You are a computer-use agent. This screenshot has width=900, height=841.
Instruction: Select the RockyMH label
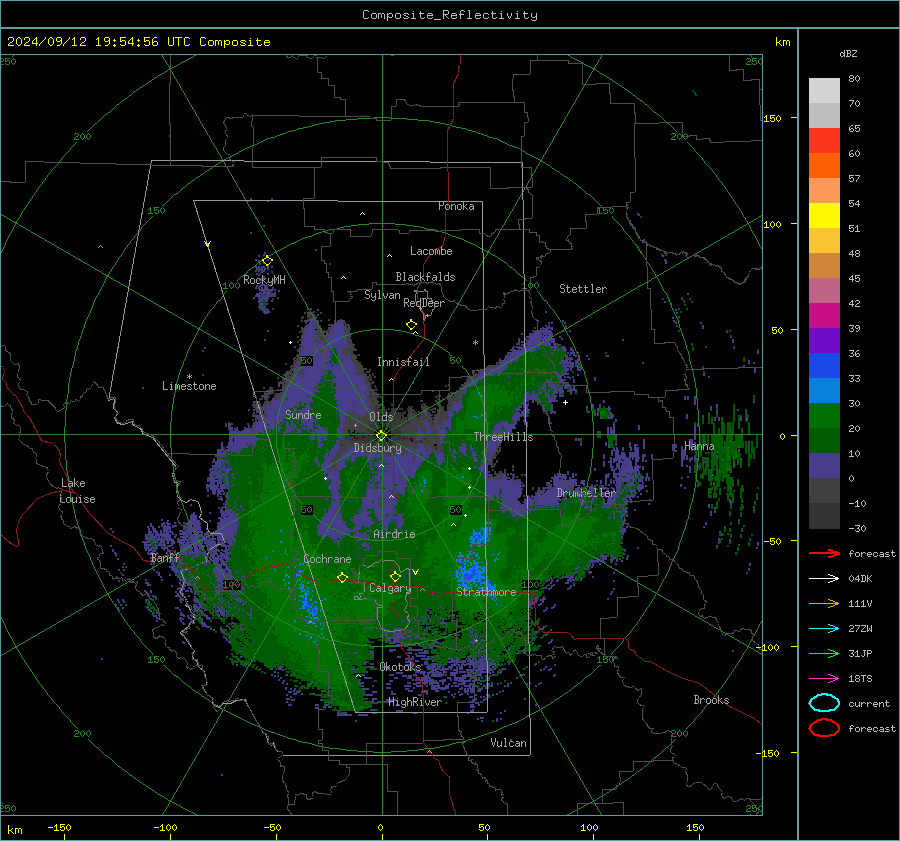pyautogui.click(x=264, y=280)
